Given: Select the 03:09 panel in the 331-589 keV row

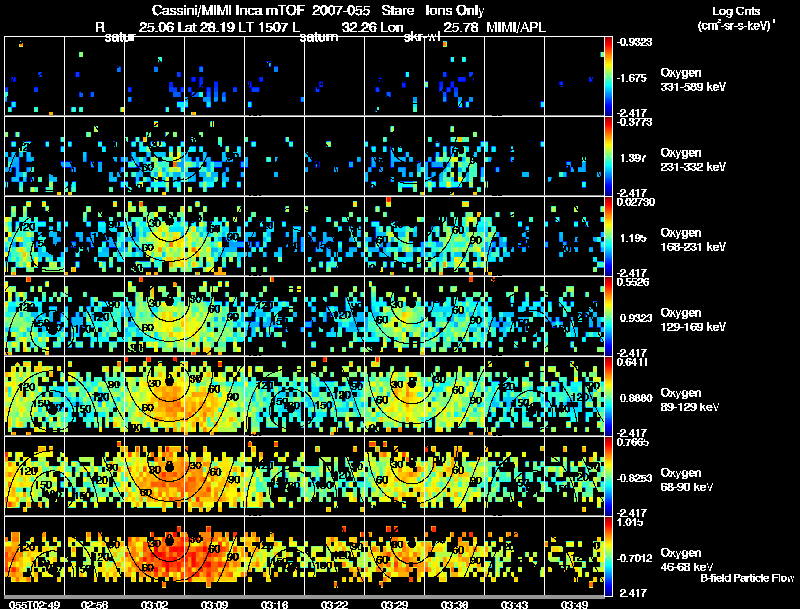Looking at the screenshot, I should pyautogui.click(x=214, y=76).
